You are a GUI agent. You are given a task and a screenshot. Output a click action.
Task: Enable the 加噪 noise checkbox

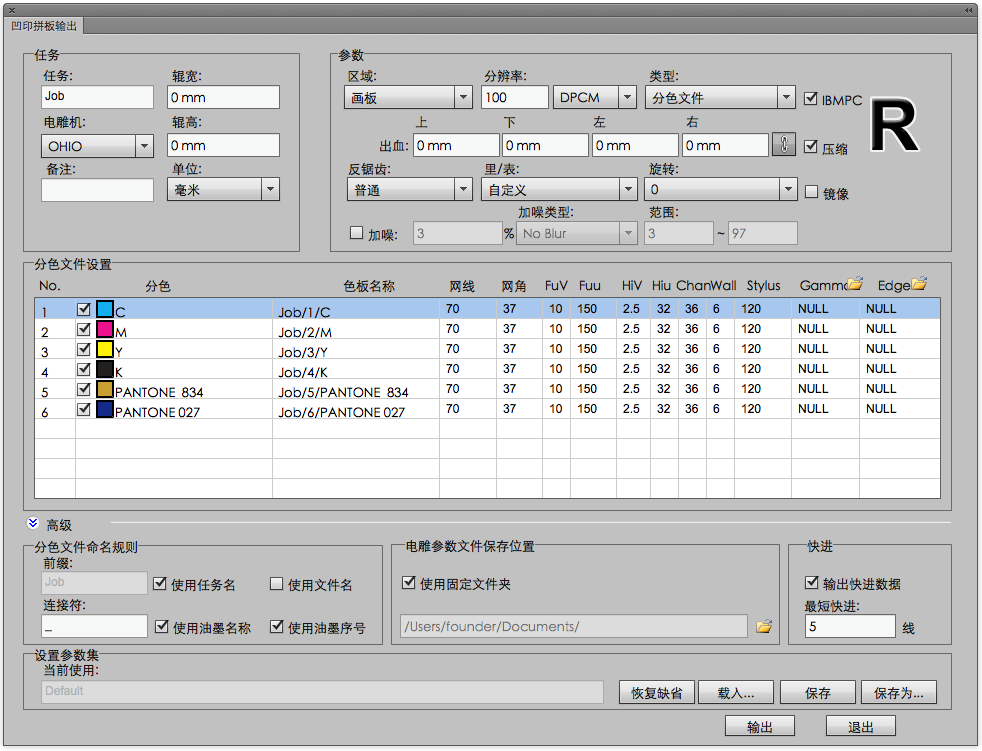[356, 233]
